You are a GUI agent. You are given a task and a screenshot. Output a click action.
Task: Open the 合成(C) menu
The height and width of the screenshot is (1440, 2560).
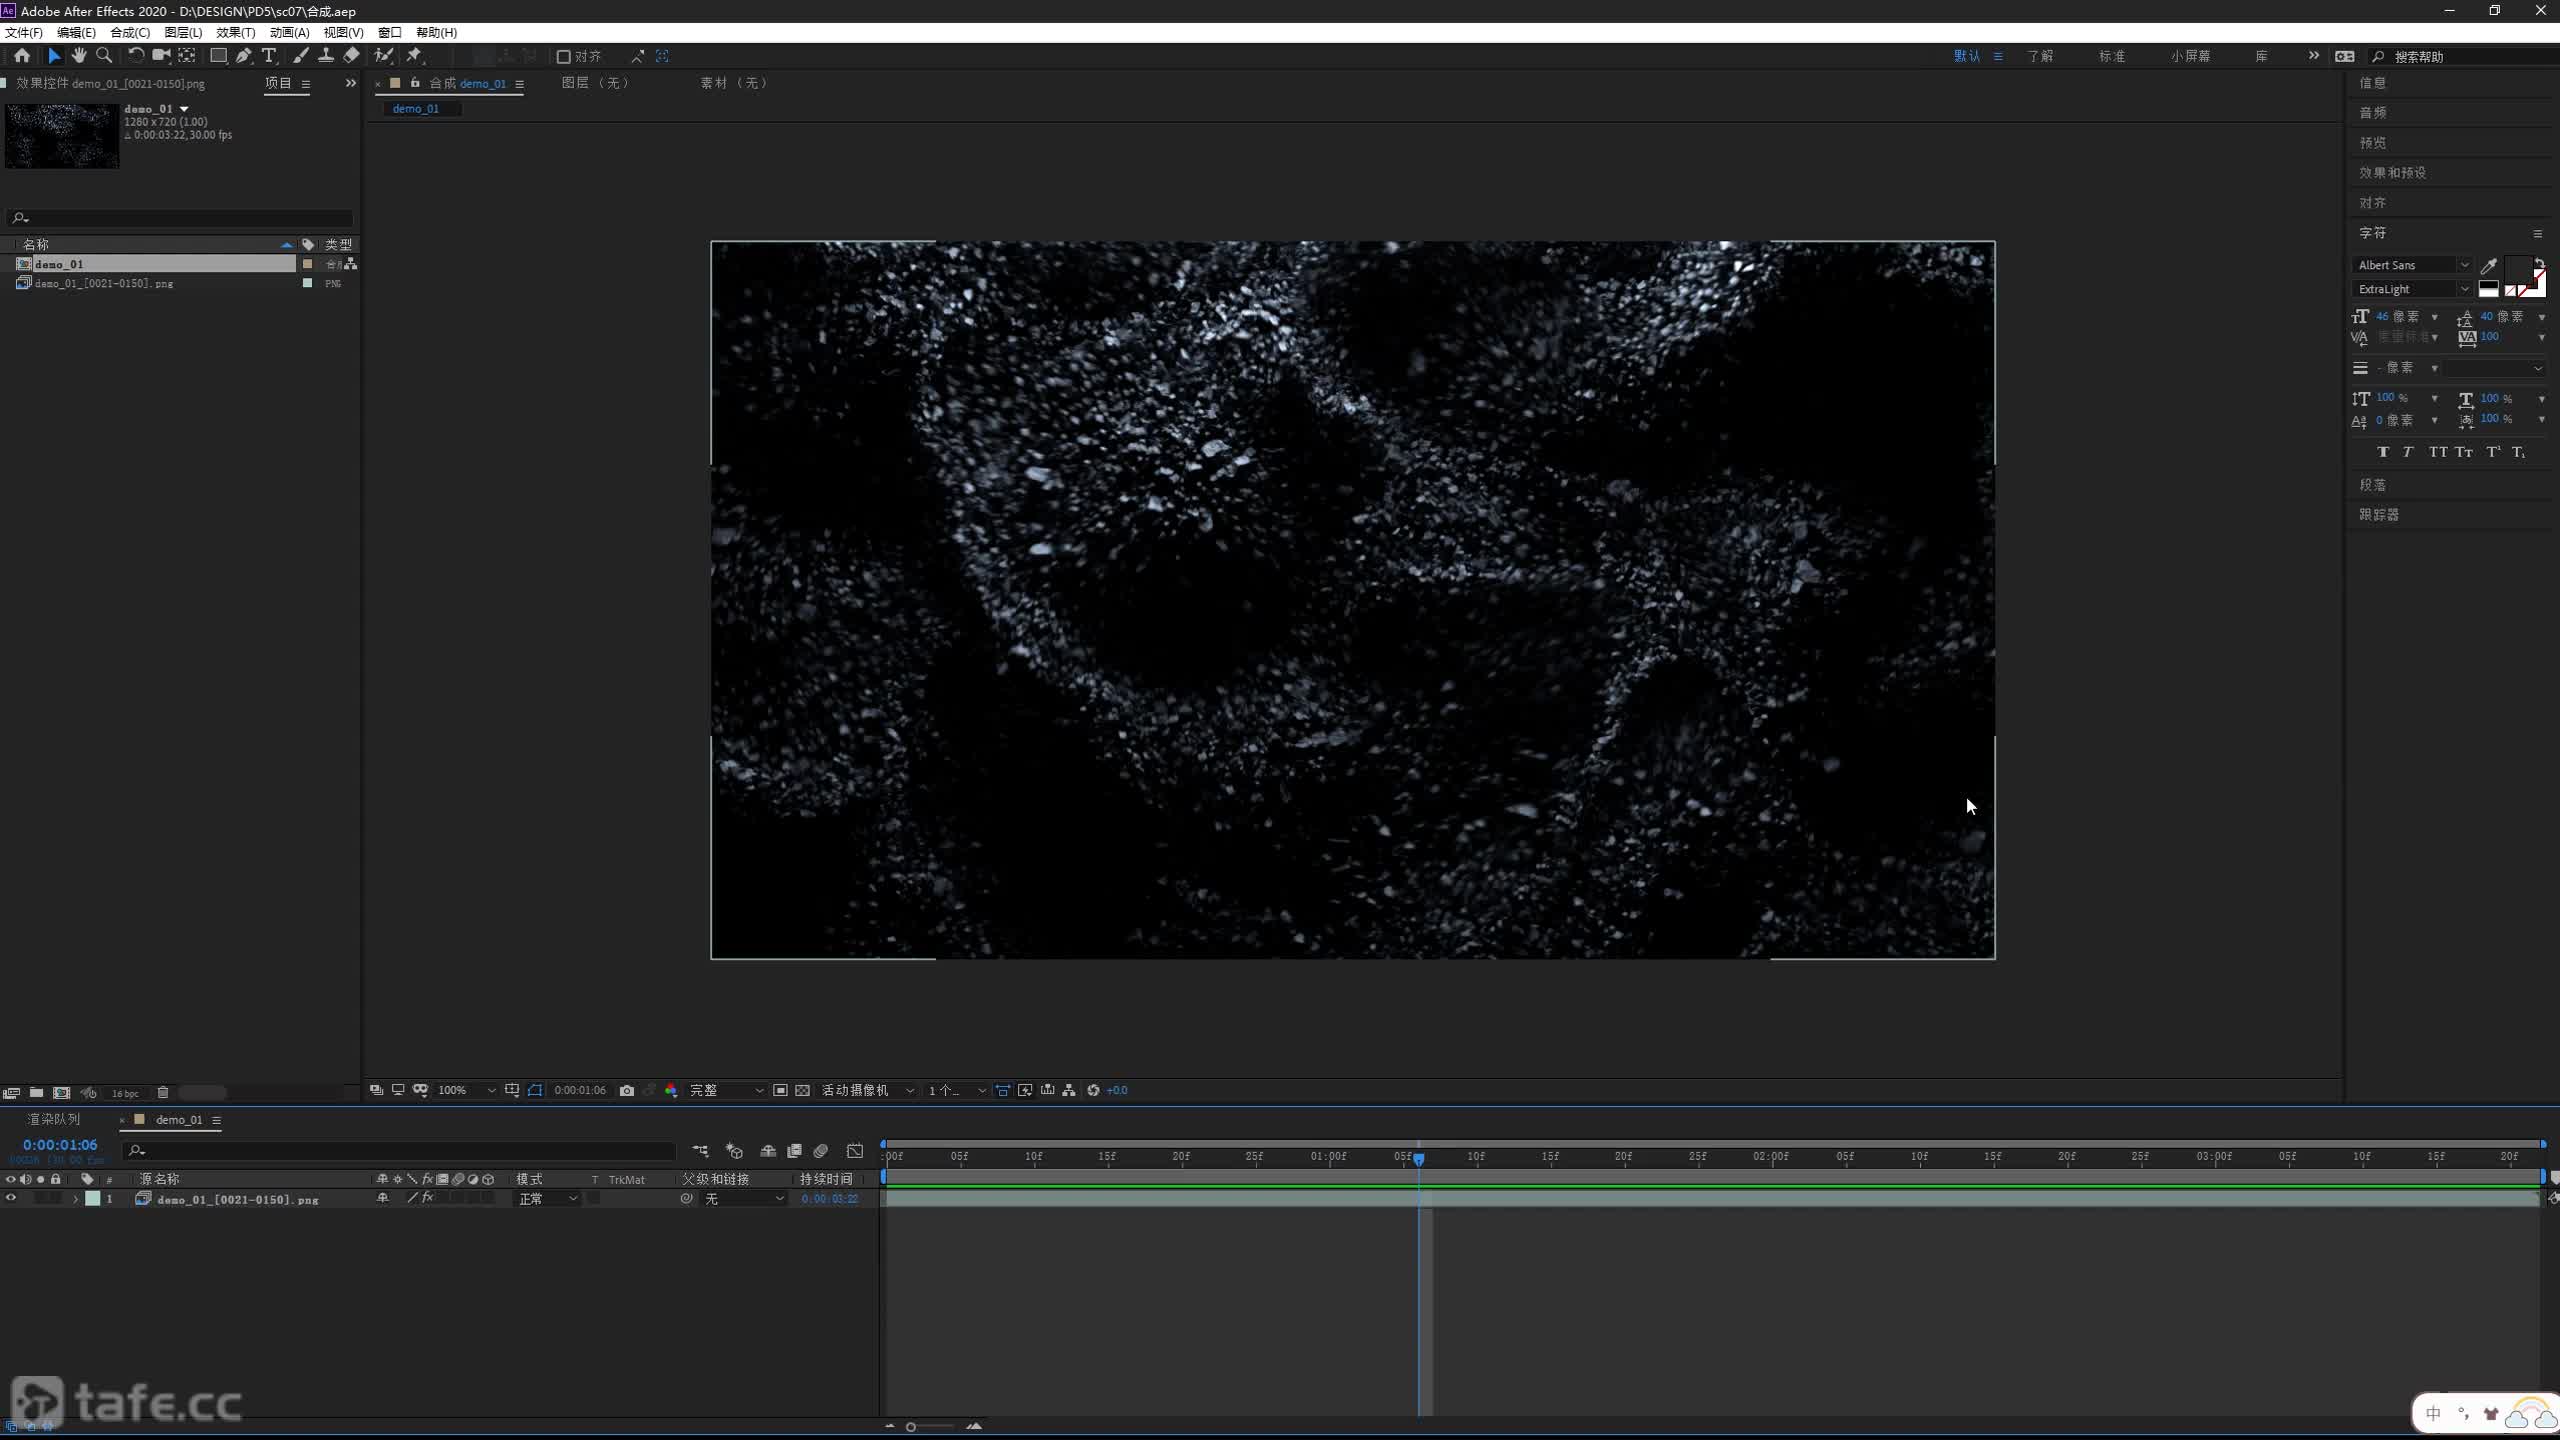(130, 32)
